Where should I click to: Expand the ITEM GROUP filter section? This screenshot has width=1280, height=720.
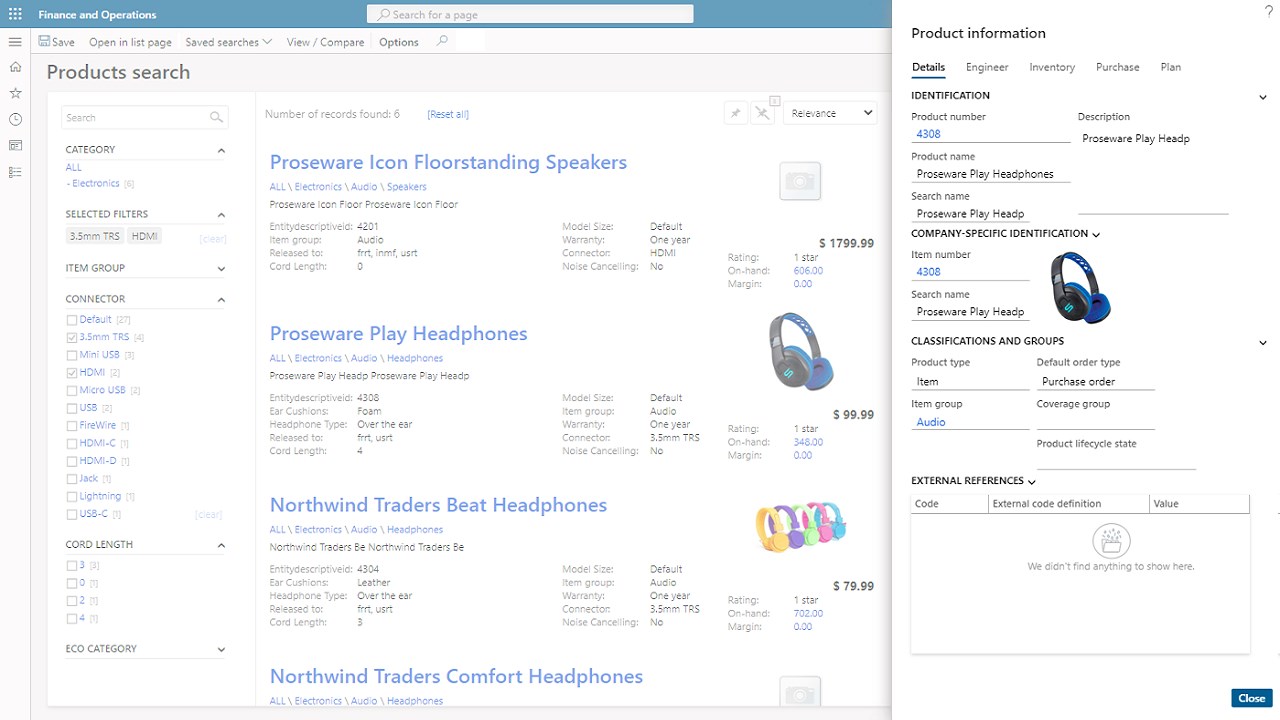tap(221, 269)
